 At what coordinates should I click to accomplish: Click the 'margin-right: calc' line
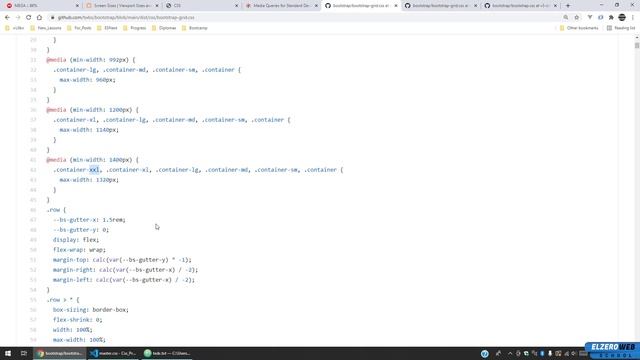[125, 270]
